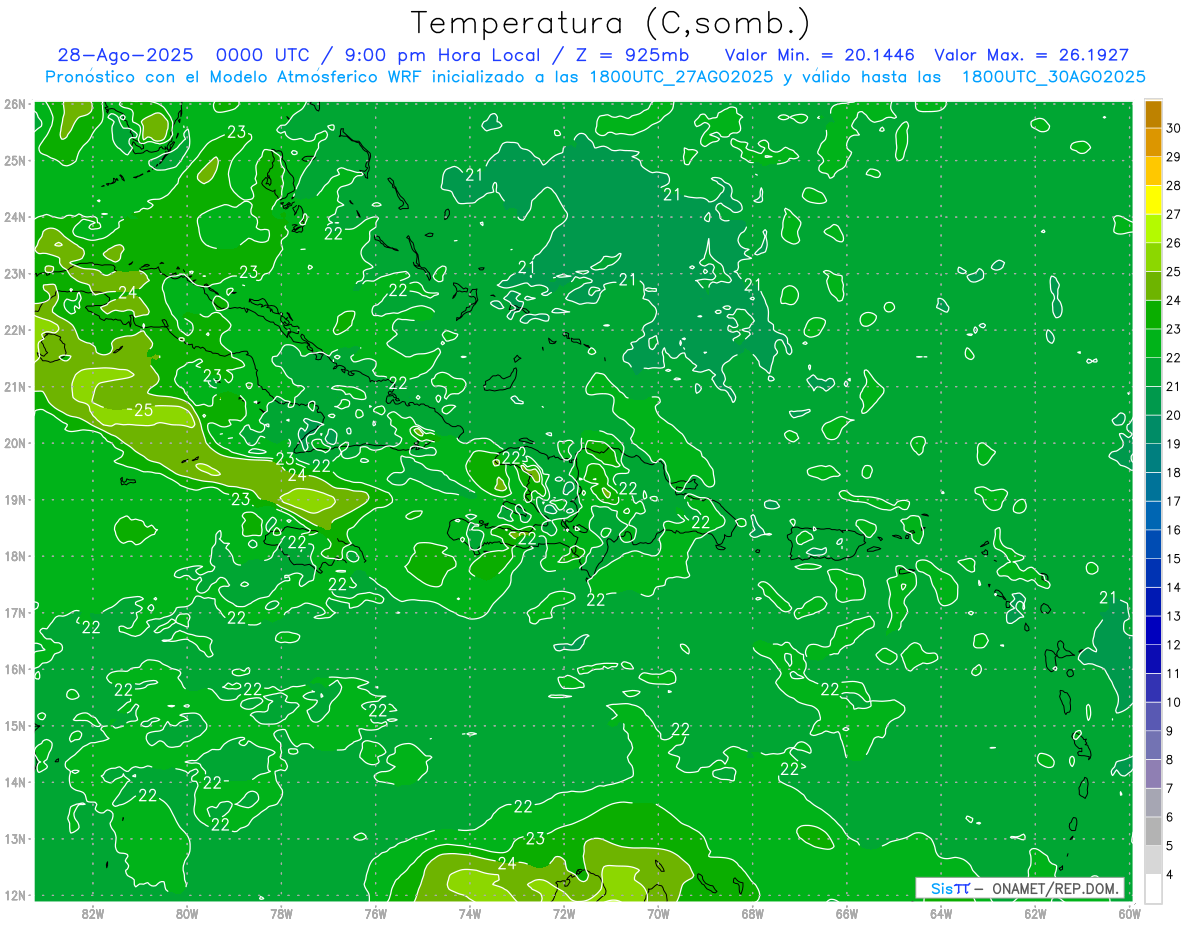Click the 21N latitude axis label
Viewport: 1200px width, 927px height.
(x=15, y=386)
